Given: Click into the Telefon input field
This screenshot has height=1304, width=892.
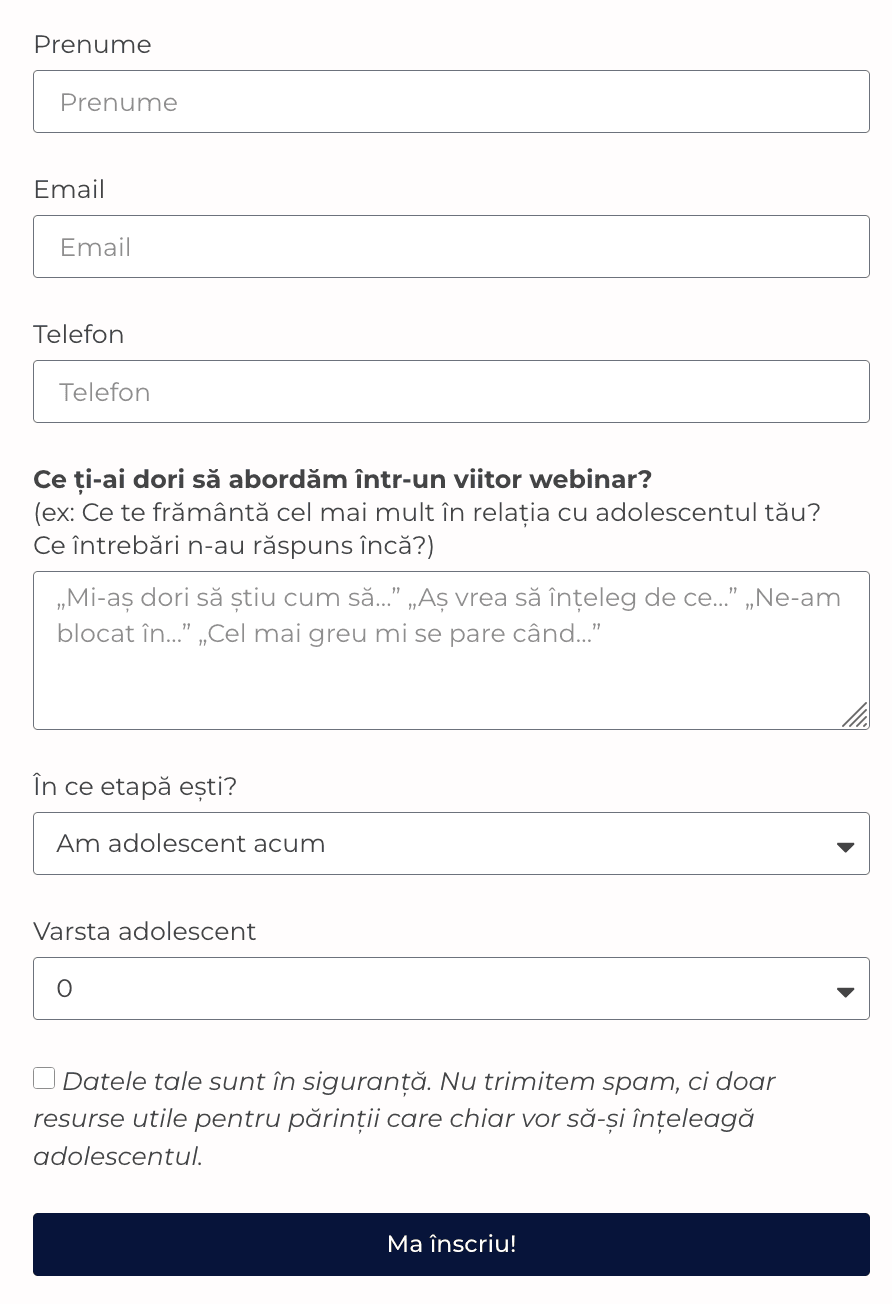Looking at the screenshot, I should [451, 392].
